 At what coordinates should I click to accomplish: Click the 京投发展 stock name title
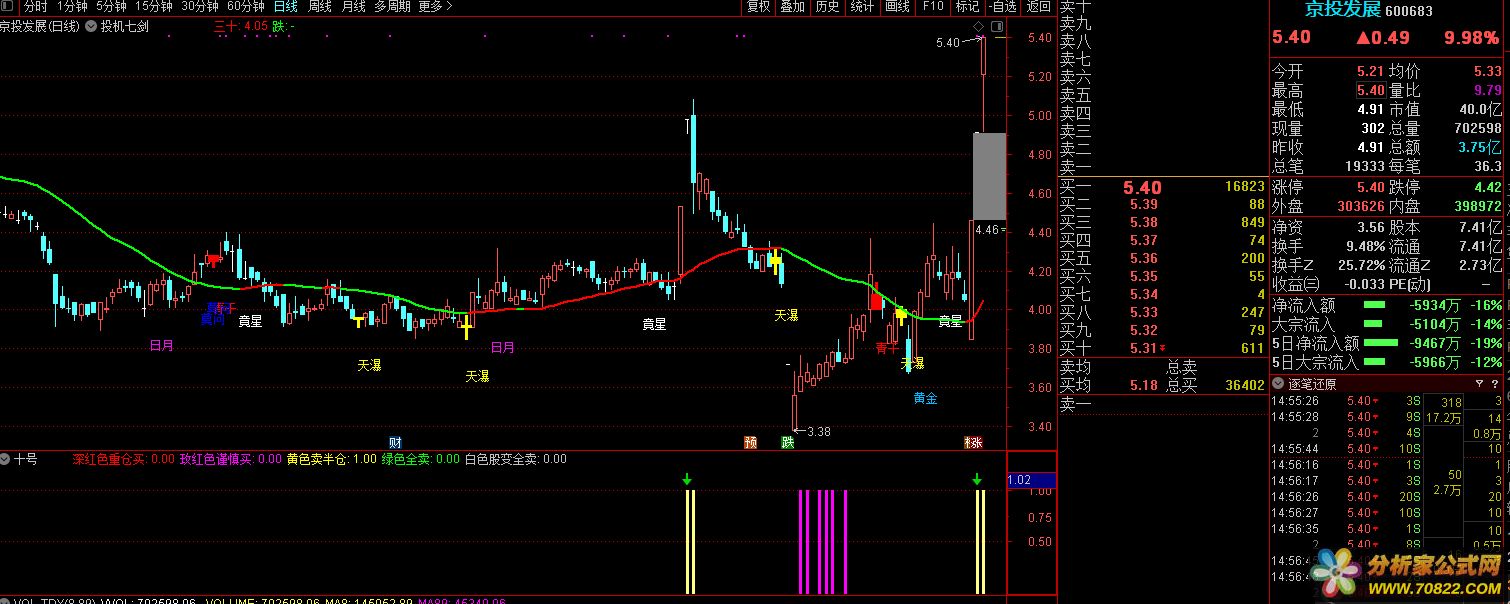pyautogui.click(x=1340, y=11)
